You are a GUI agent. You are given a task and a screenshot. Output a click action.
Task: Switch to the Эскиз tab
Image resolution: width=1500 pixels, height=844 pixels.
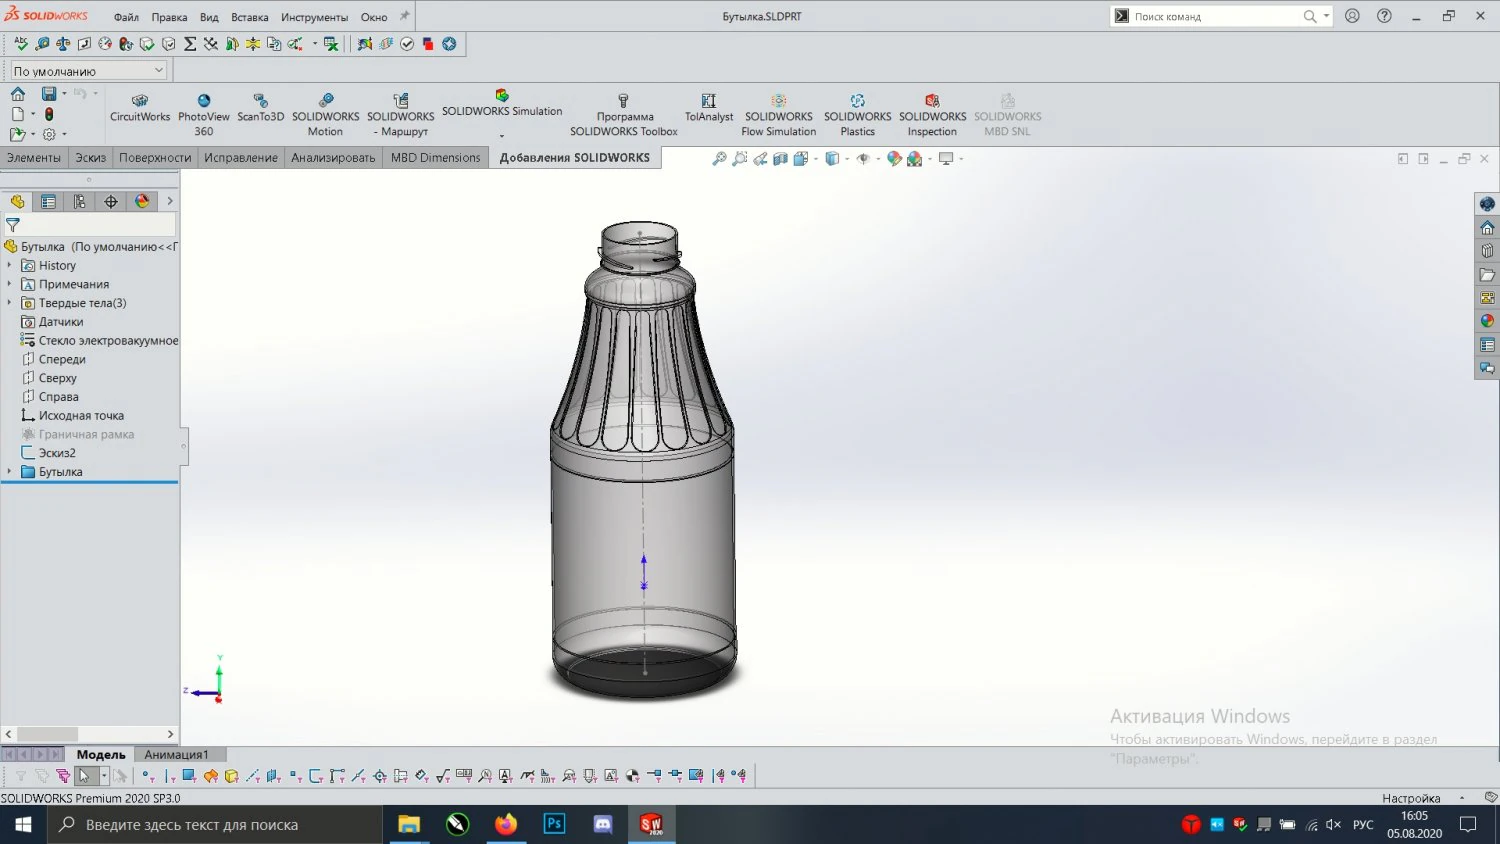pos(90,158)
